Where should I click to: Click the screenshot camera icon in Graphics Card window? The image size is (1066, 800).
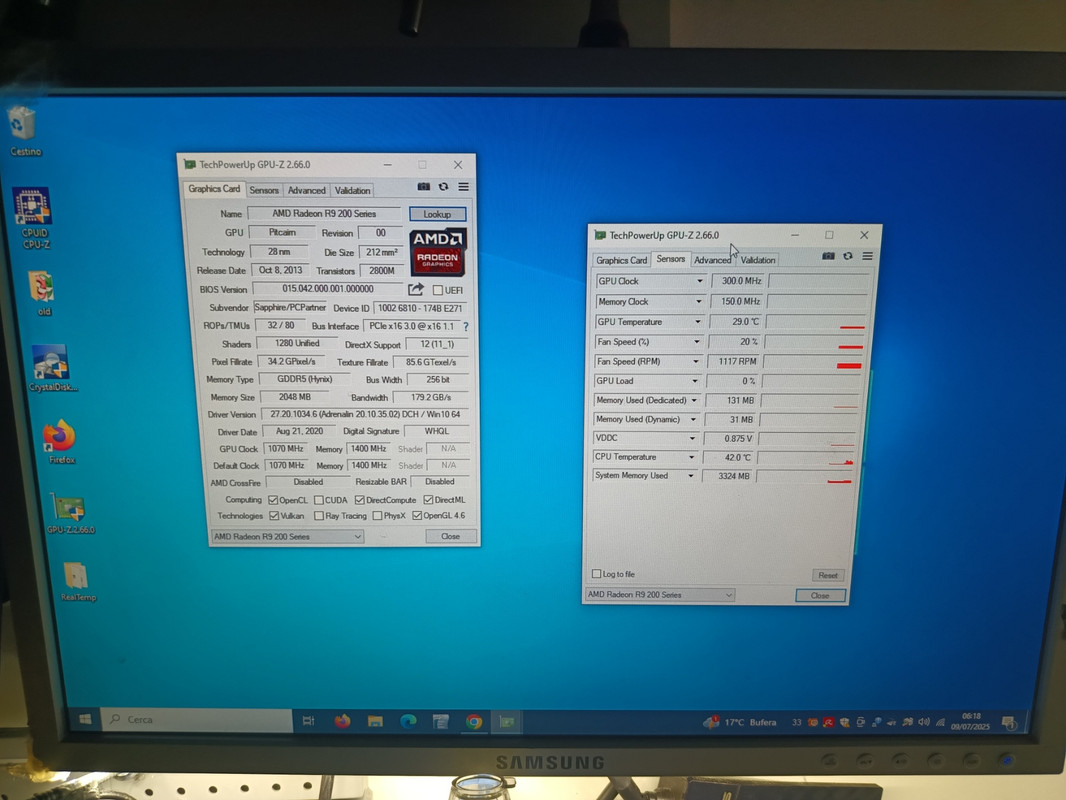pyautogui.click(x=424, y=186)
